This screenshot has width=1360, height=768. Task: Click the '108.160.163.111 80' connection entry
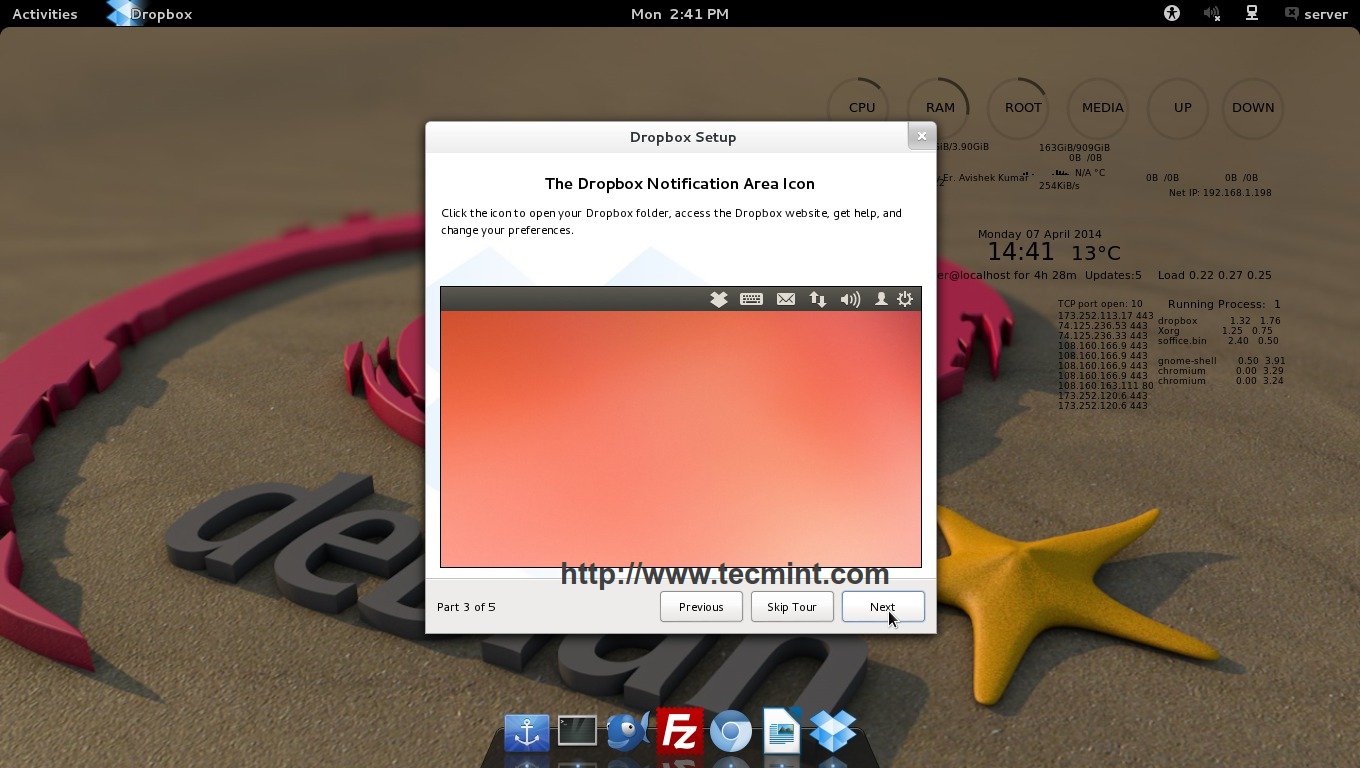[1105, 386]
